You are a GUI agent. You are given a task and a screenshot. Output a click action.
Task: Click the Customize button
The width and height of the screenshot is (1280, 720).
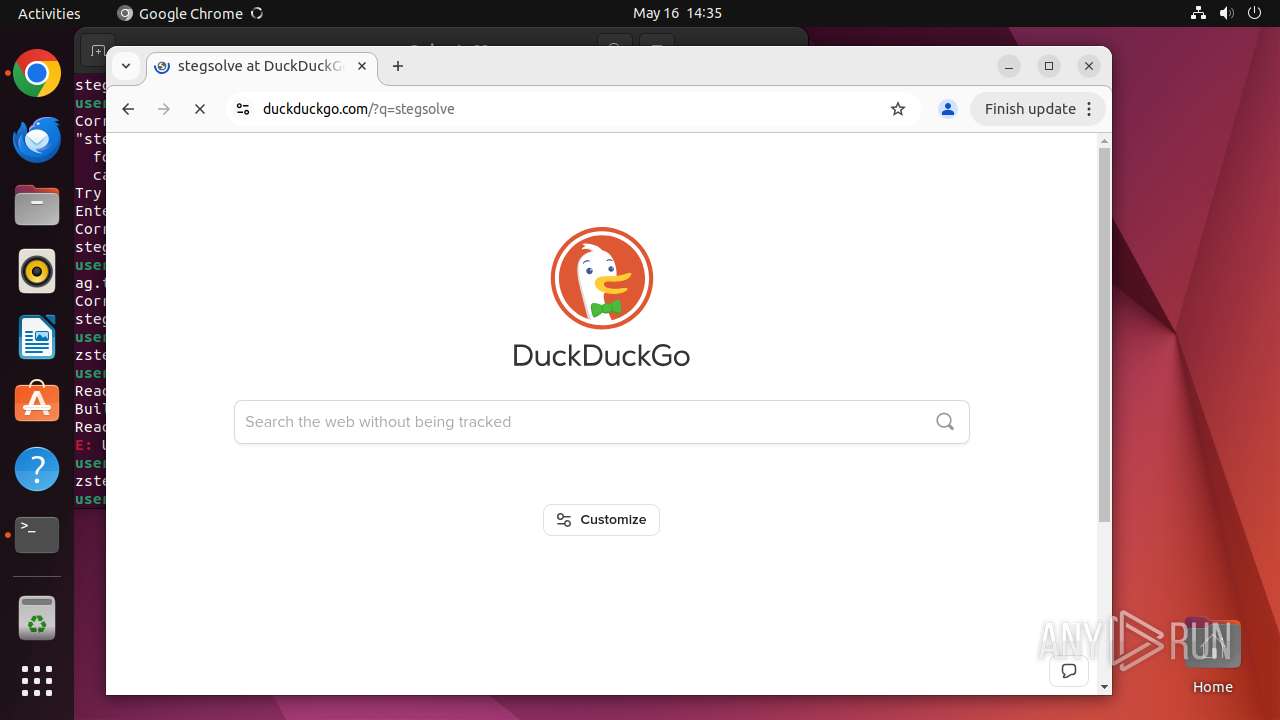pyautogui.click(x=601, y=520)
